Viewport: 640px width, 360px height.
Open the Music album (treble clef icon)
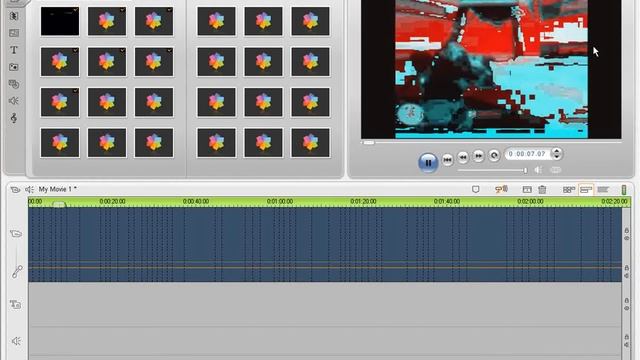[13, 118]
